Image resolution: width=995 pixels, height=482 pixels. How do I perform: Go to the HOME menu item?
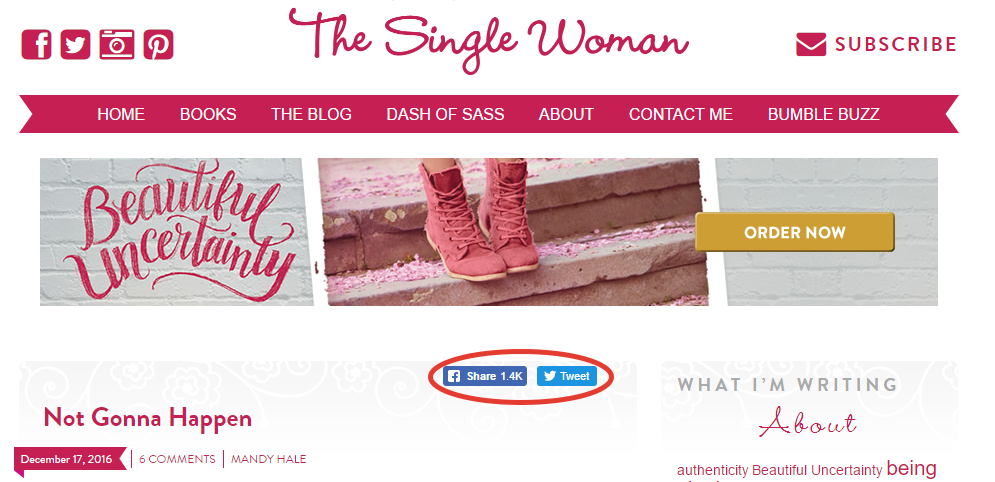[x=121, y=114]
